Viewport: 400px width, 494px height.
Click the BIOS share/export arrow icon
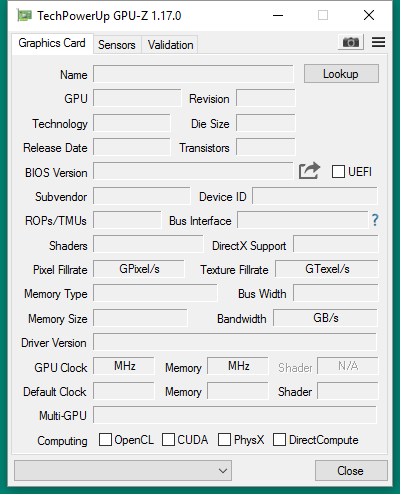(x=309, y=171)
